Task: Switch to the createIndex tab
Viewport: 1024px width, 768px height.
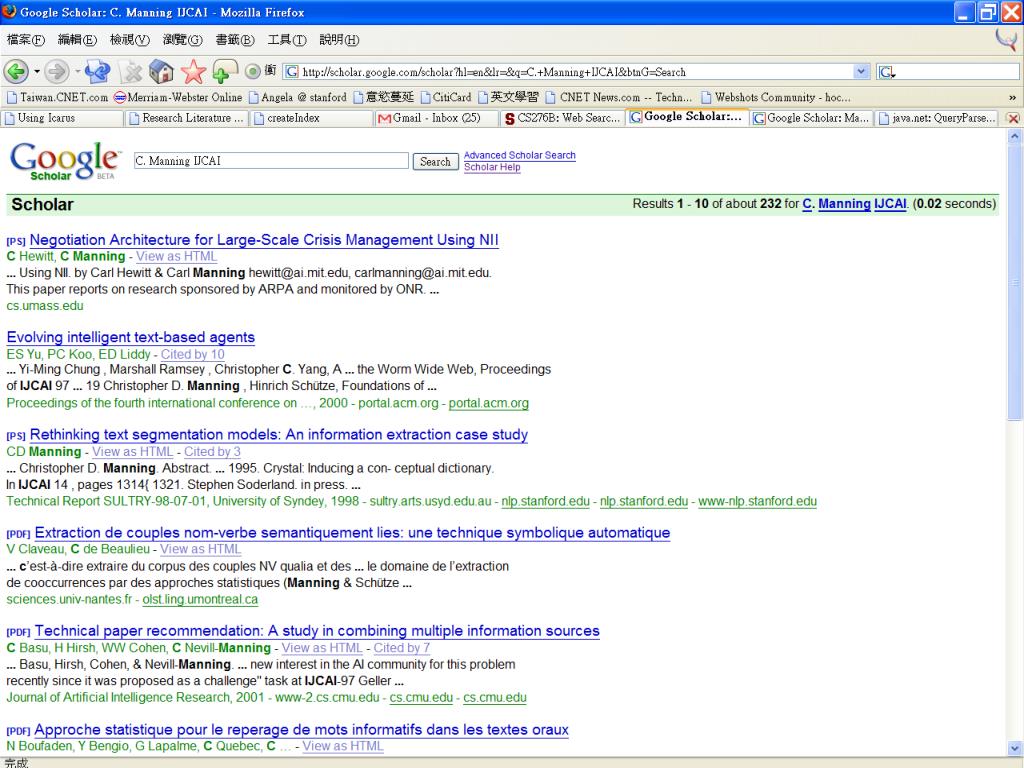Action: 311,118
